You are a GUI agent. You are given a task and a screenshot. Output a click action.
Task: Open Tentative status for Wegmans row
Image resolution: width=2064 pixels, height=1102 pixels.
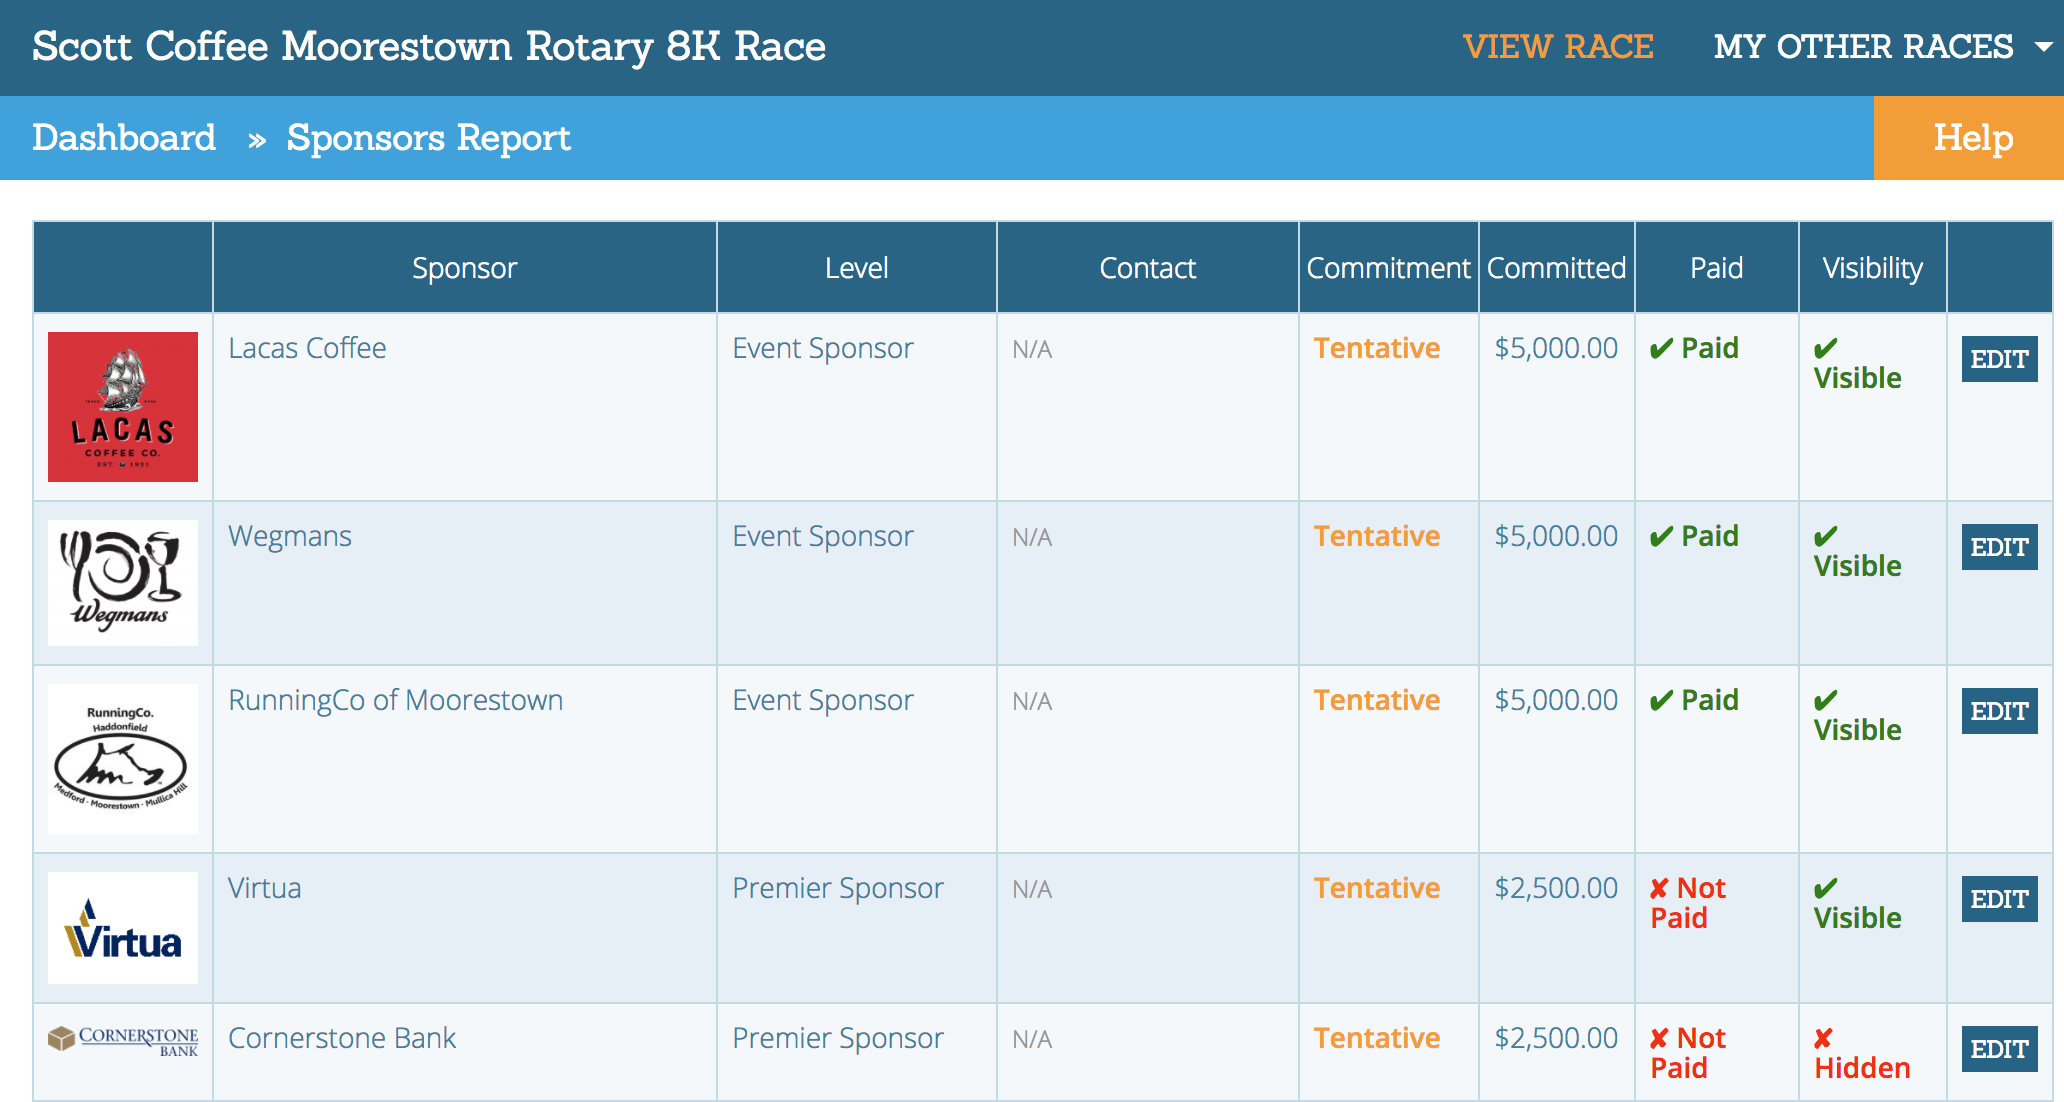[x=1377, y=536]
